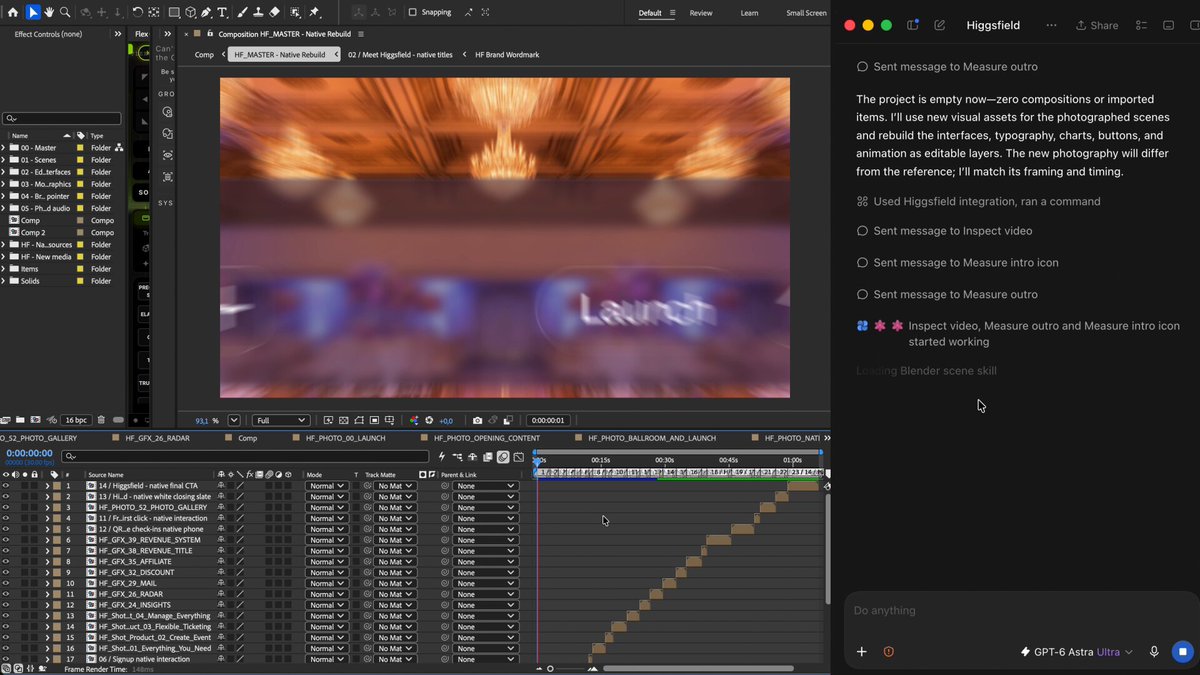
Task: Click the microphone icon in chat input
Action: click(x=1154, y=652)
